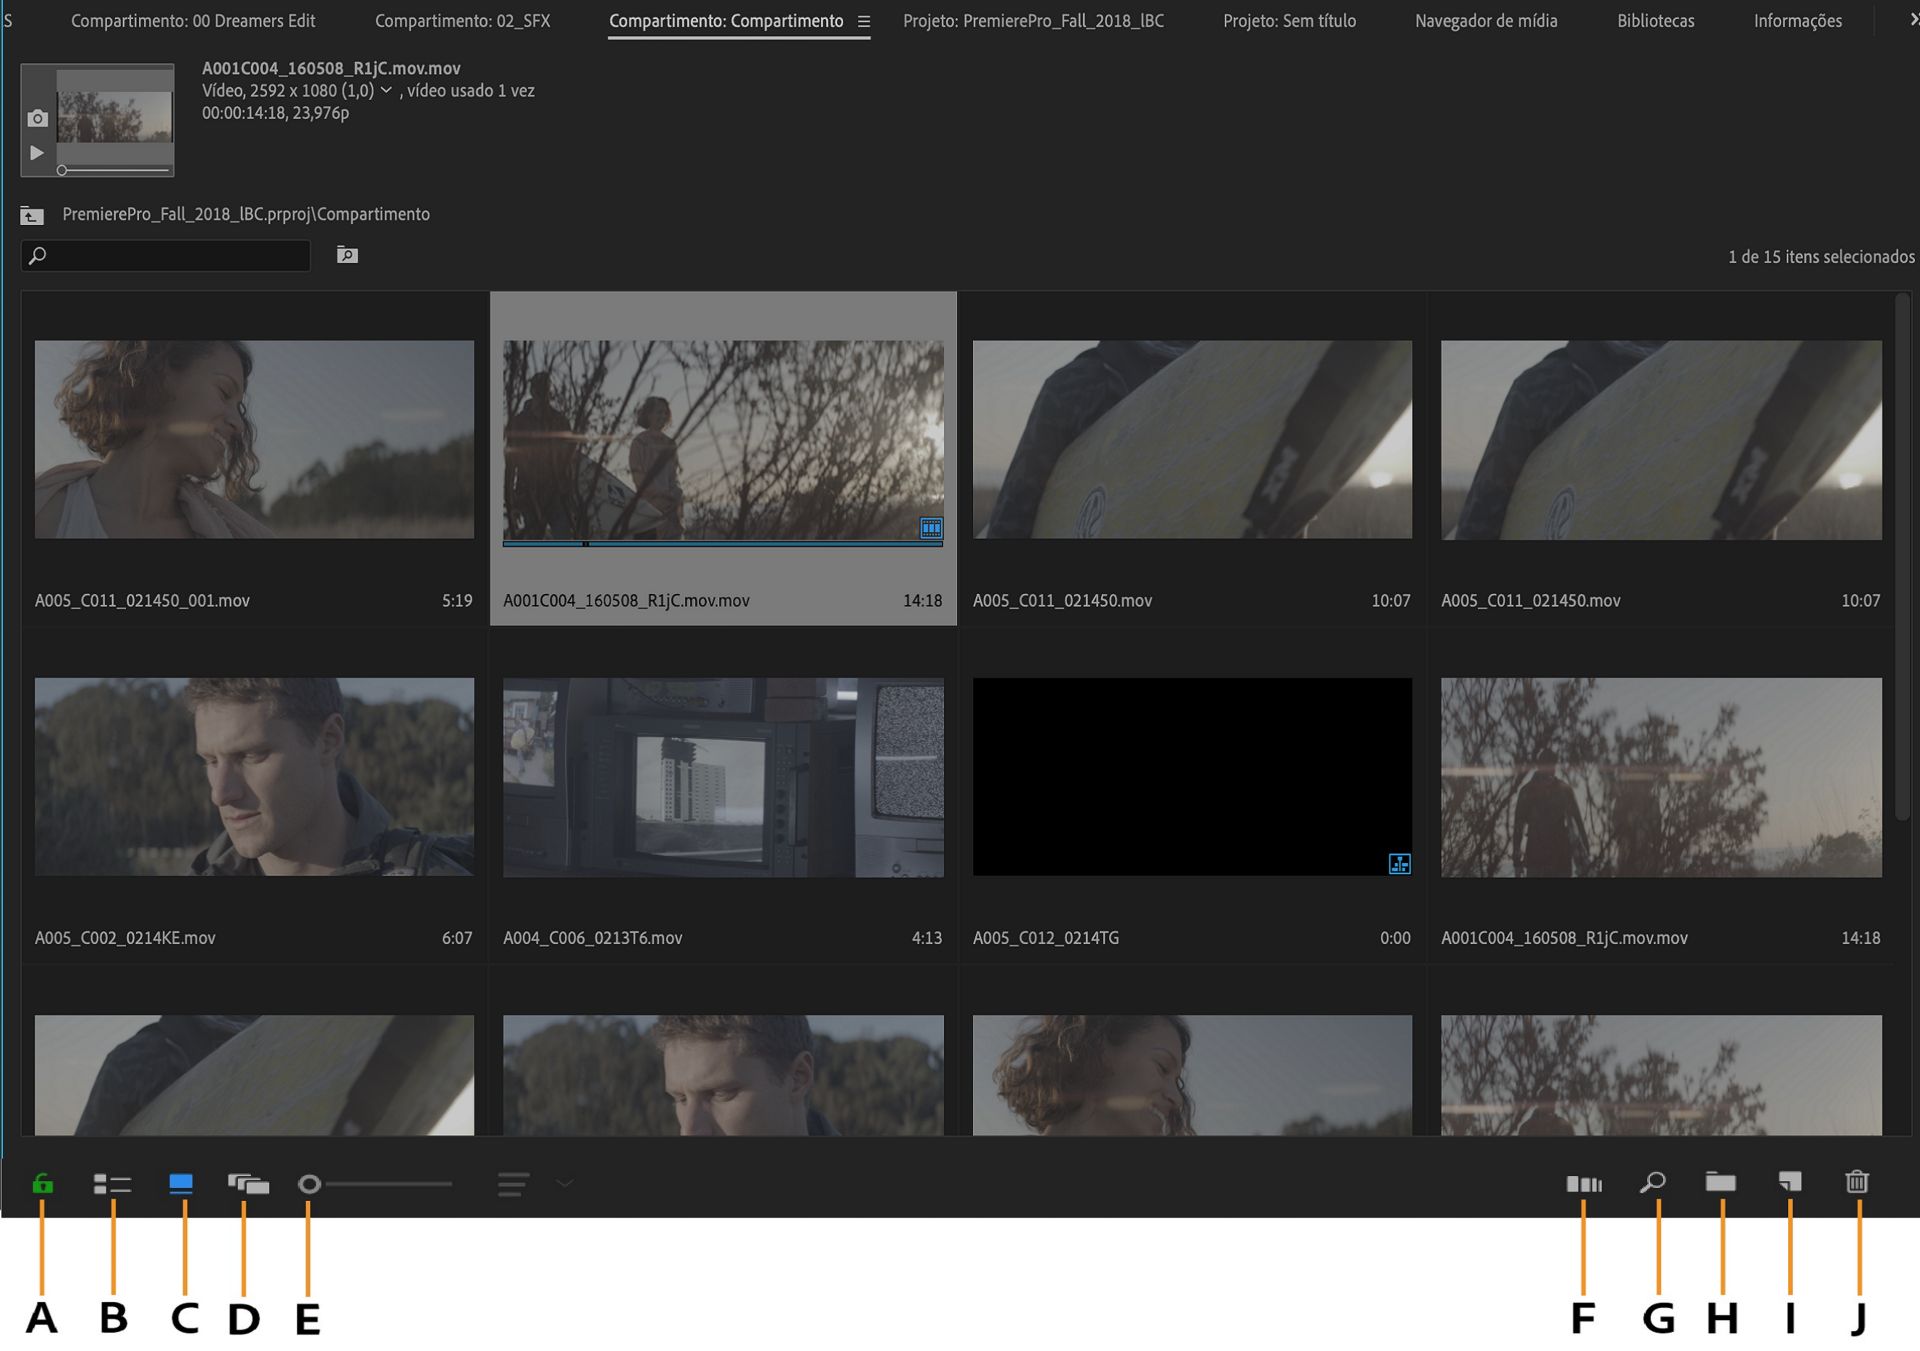This screenshot has width=1920, height=1351.
Task: Open the Compartimento panel menu
Action: (x=864, y=21)
